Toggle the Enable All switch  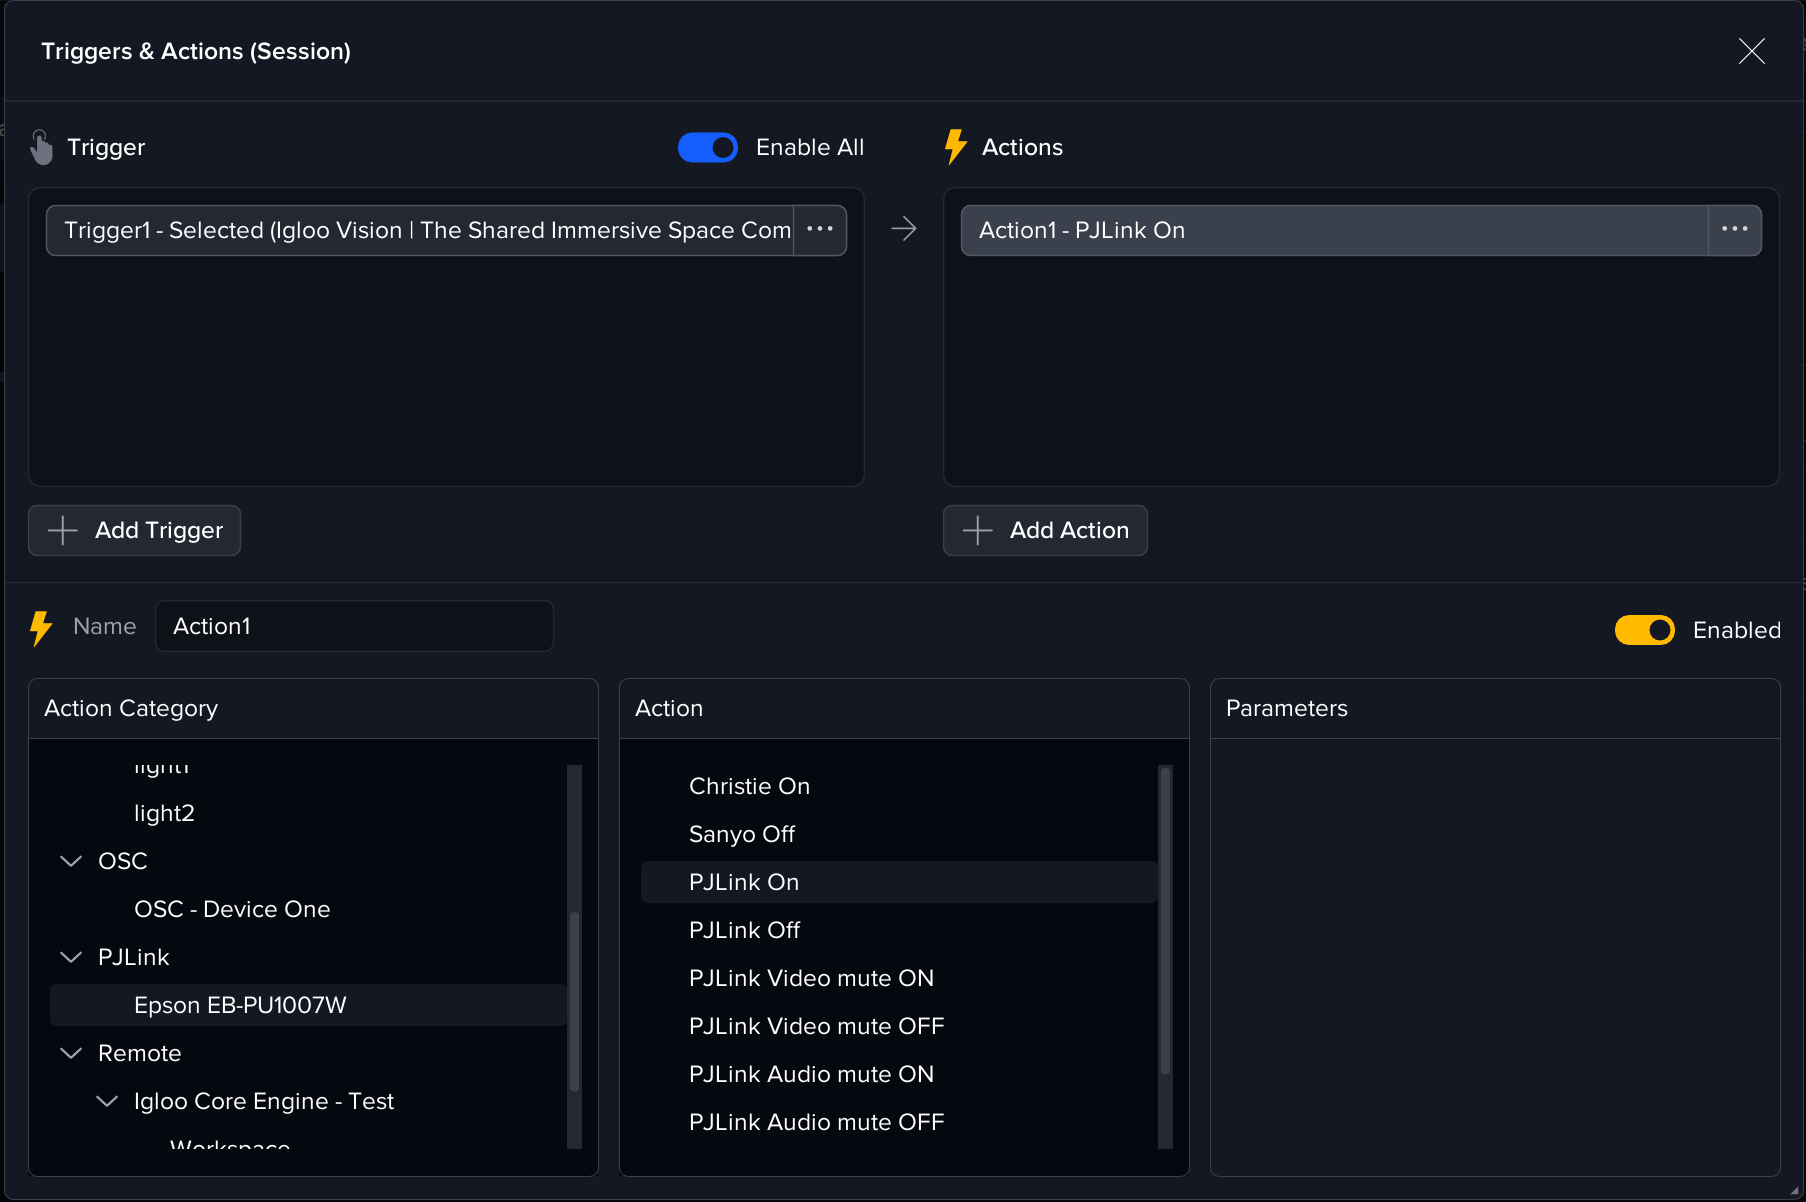708,147
